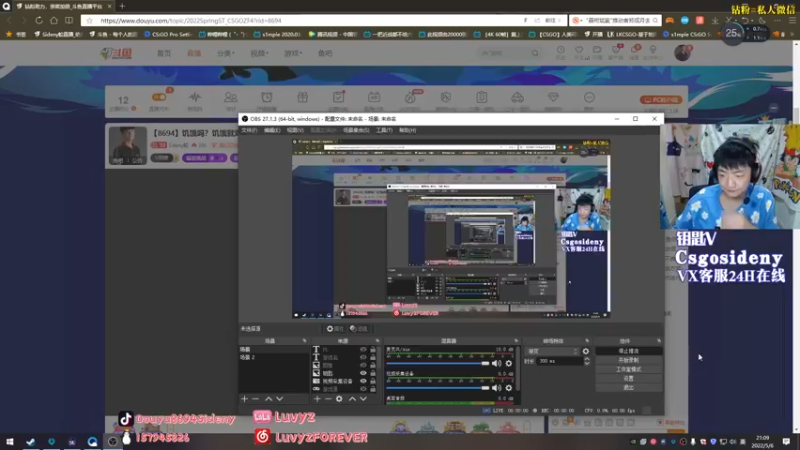Image resolution: width=800 pixels, height=450 pixels.
Task: Open video capture device channel gear
Action: tap(509, 388)
